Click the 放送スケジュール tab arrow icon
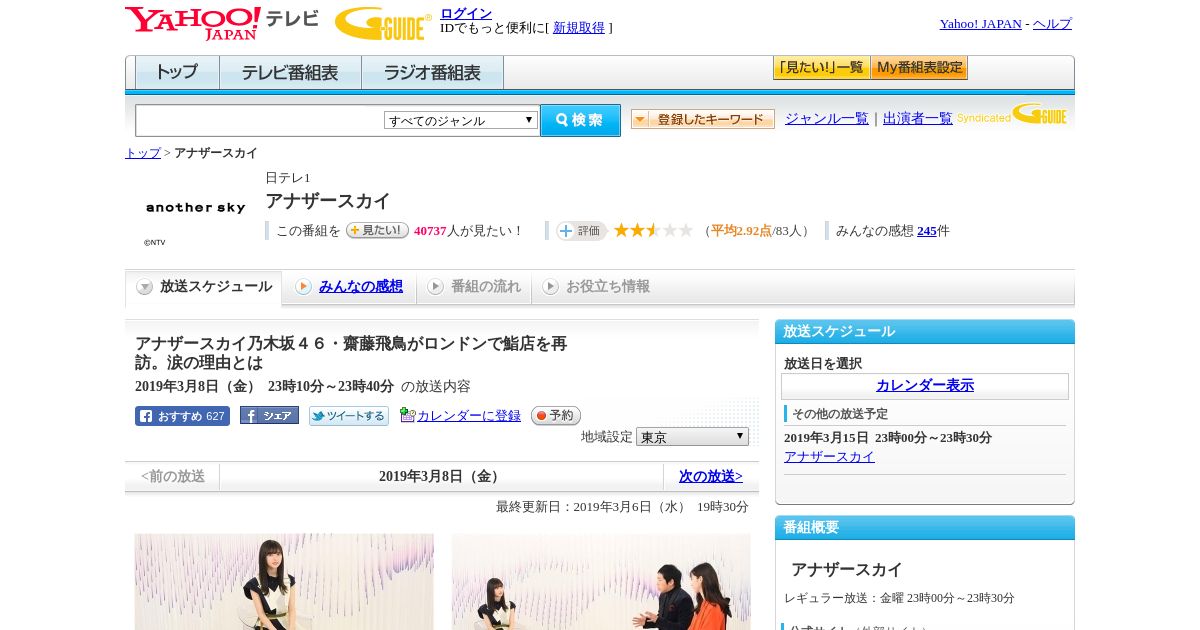1200x630 pixels. (145, 287)
